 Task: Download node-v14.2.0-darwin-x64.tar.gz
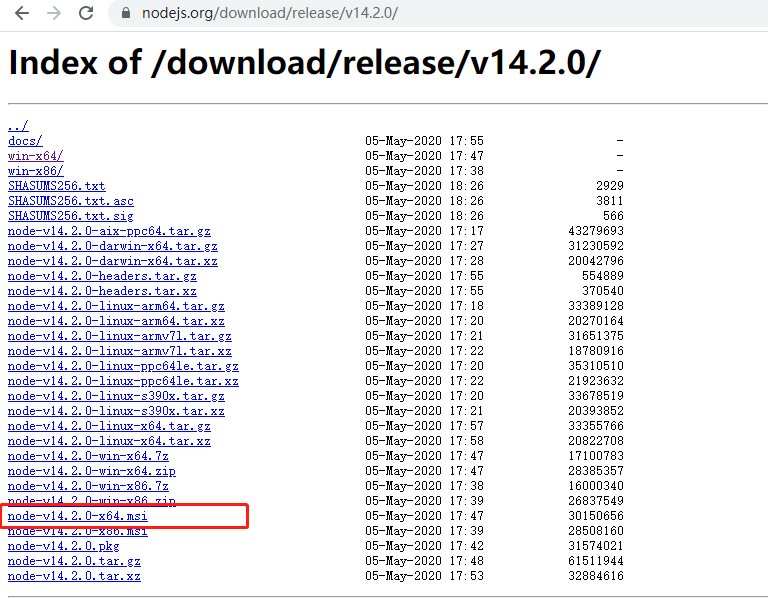(113, 246)
